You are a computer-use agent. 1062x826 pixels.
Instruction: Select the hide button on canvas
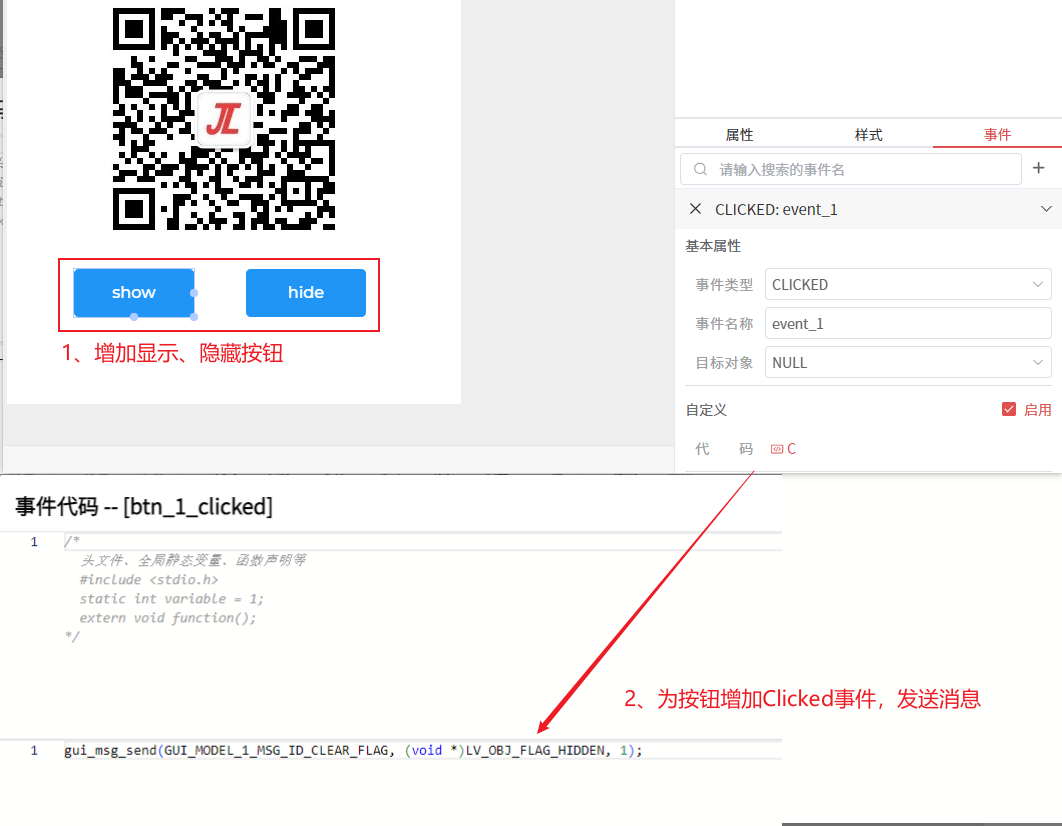305,292
